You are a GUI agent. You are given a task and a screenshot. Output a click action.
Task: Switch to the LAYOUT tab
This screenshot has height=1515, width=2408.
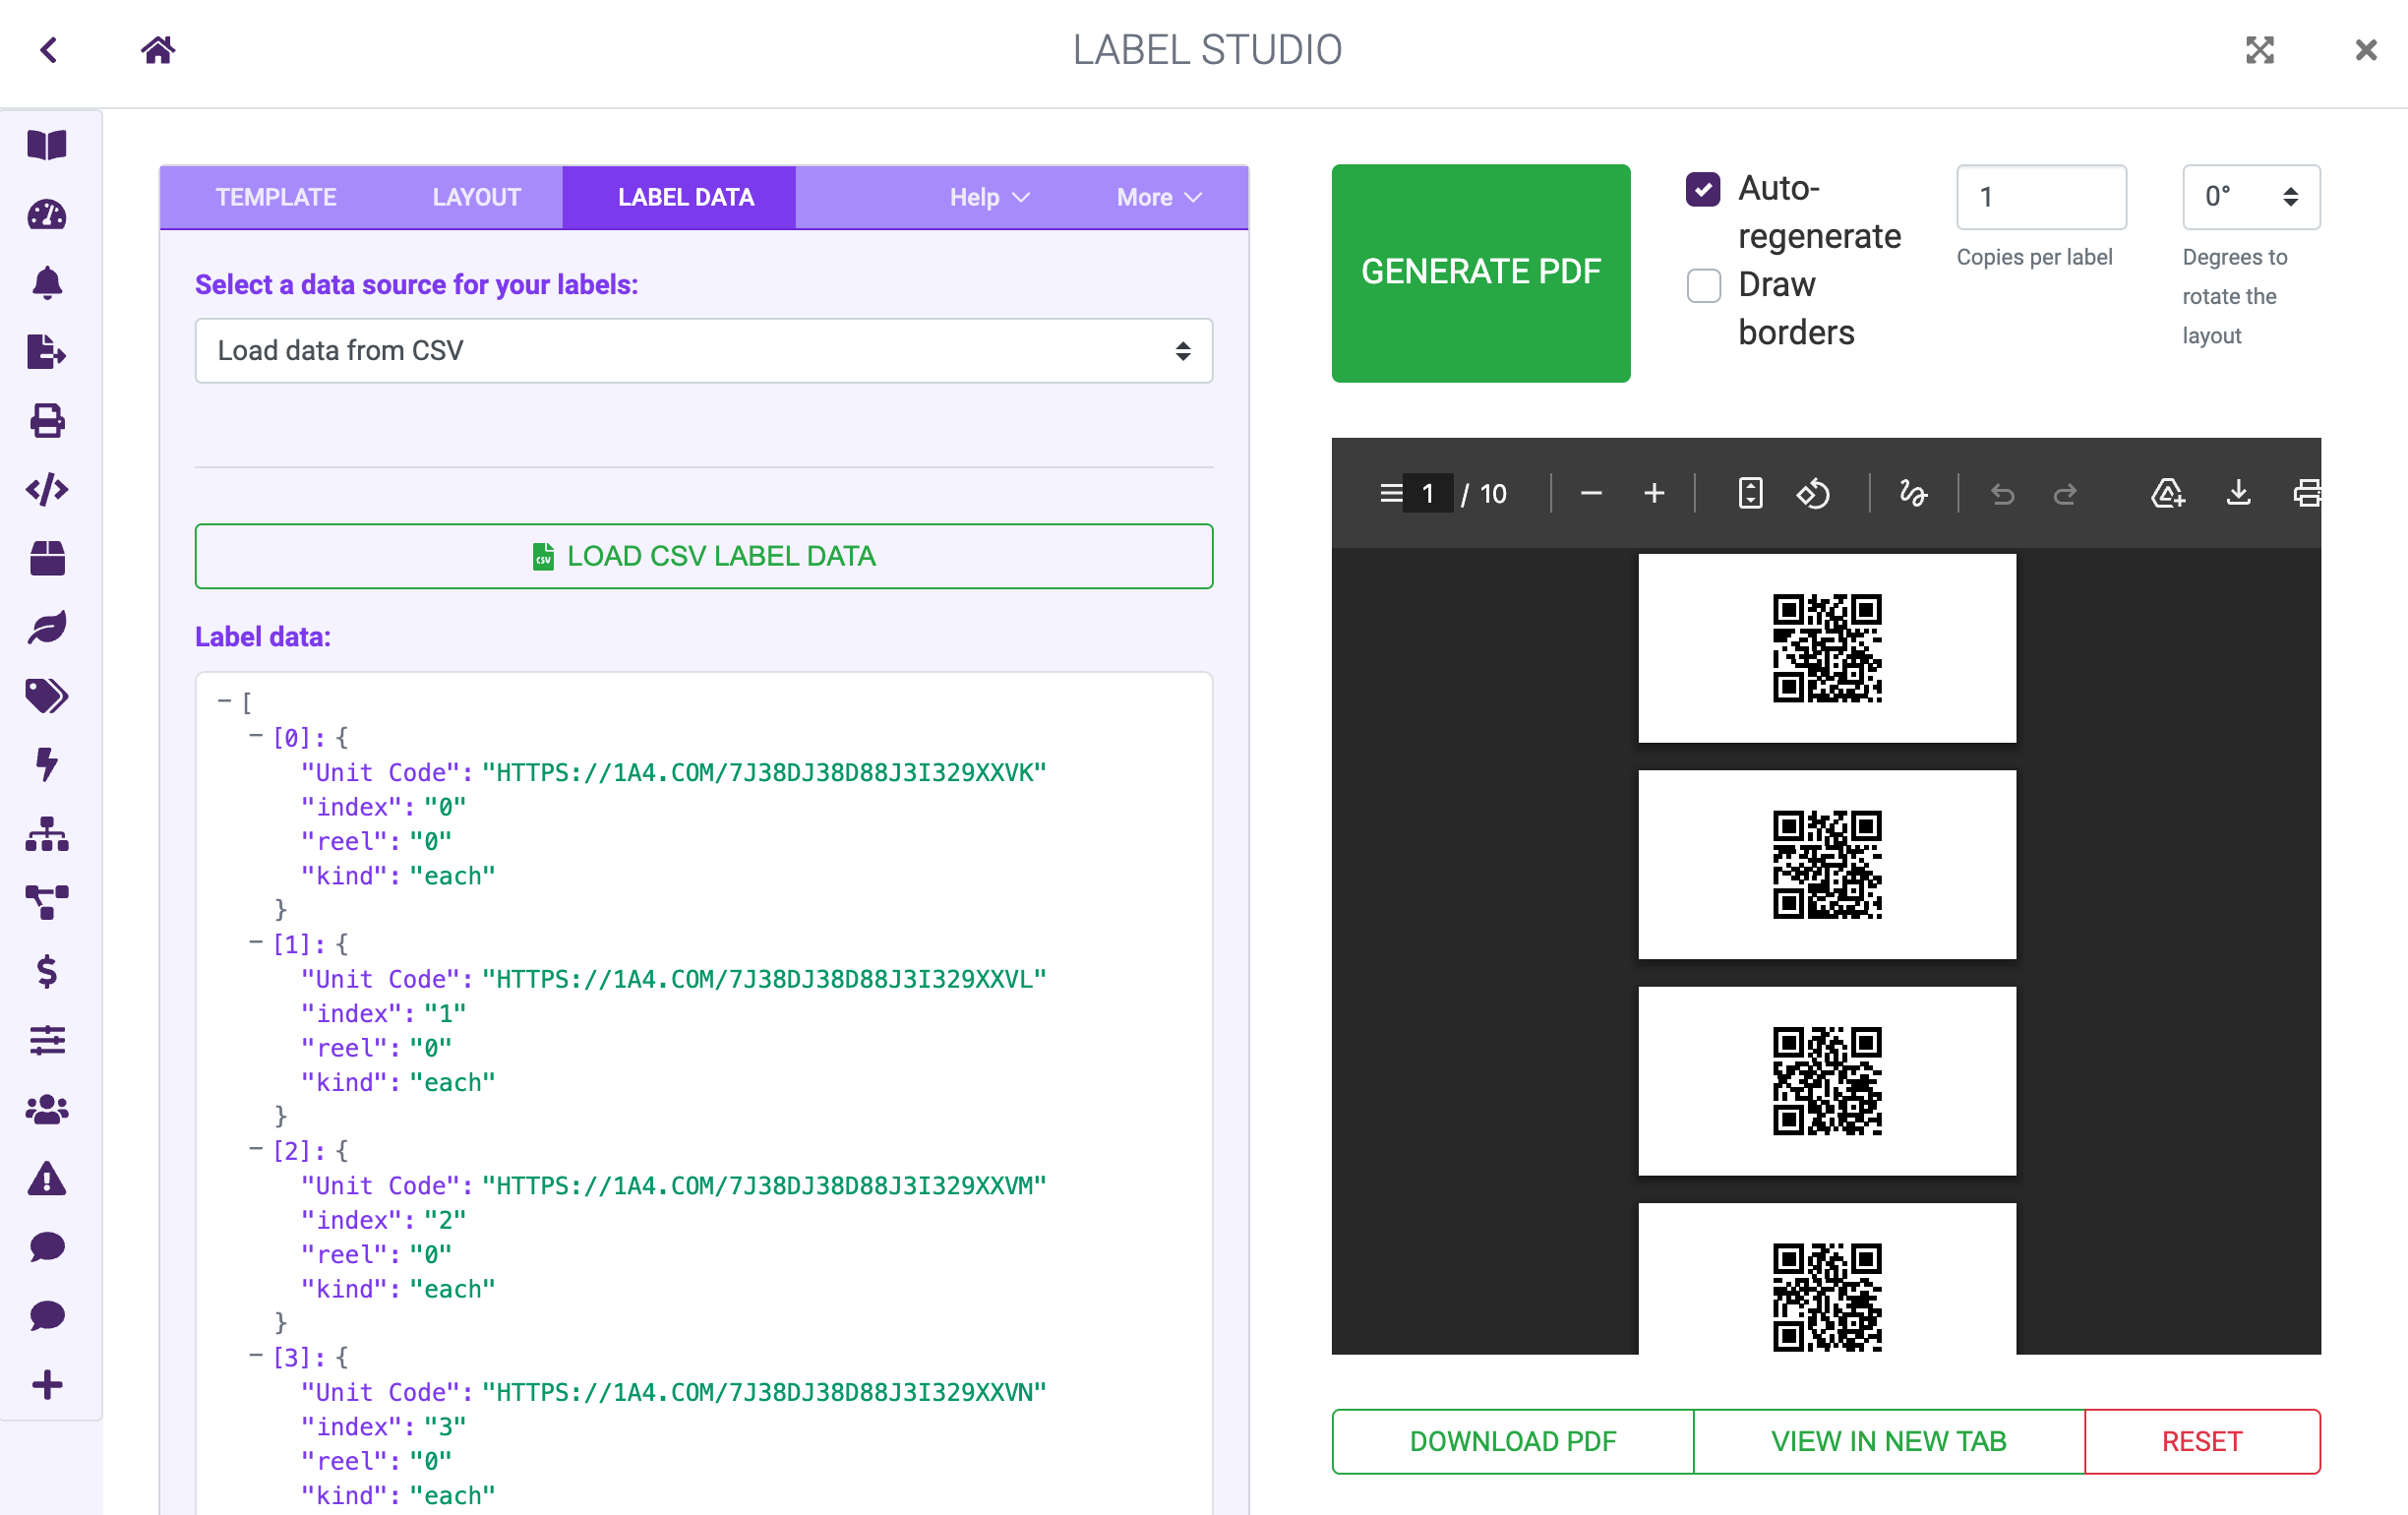click(476, 197)
